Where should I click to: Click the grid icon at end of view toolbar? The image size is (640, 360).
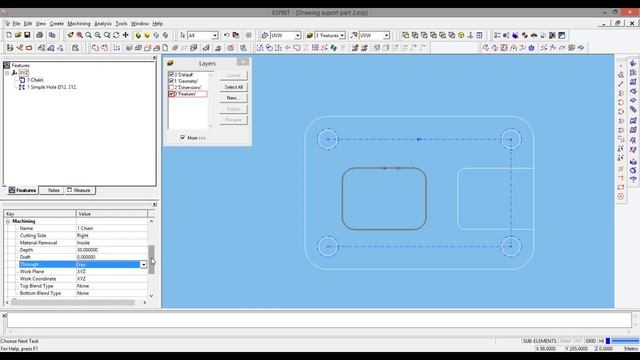480,36
